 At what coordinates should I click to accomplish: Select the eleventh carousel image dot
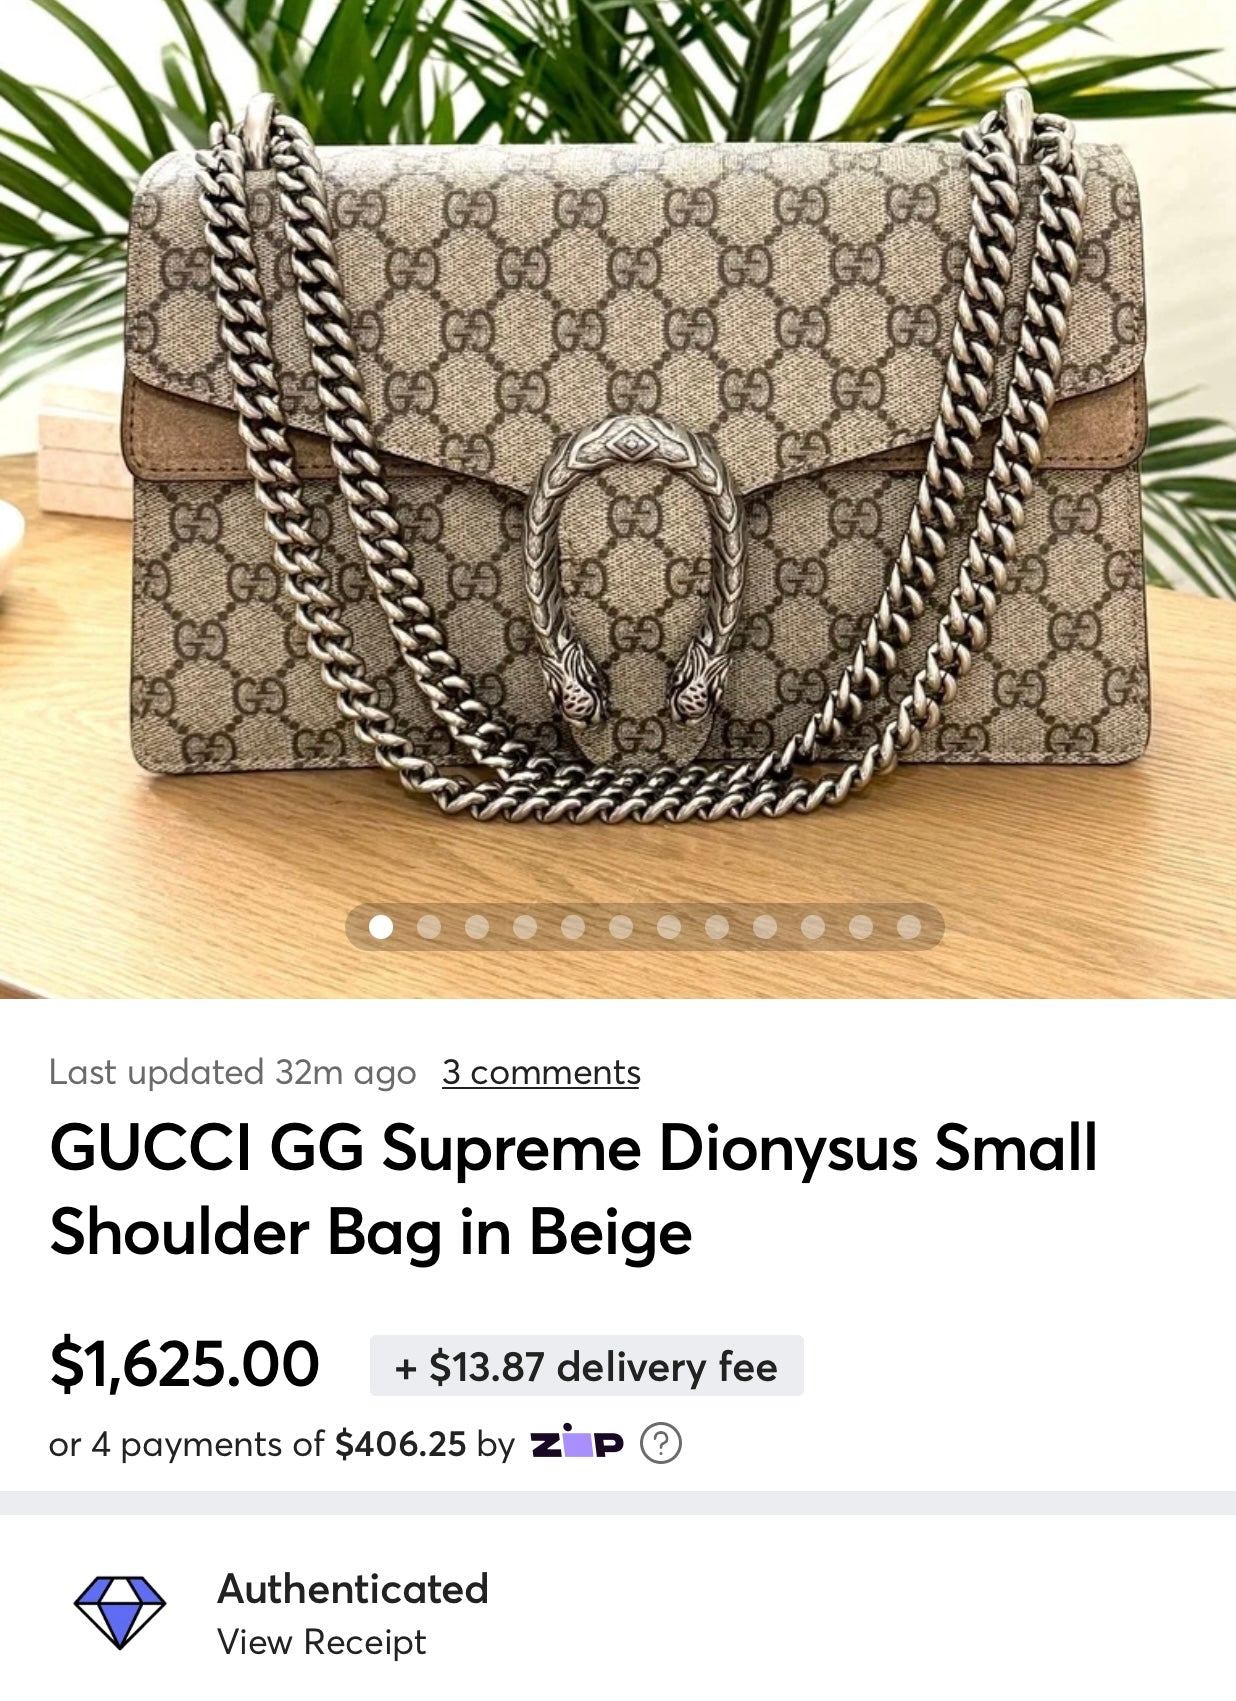point(861,927)
